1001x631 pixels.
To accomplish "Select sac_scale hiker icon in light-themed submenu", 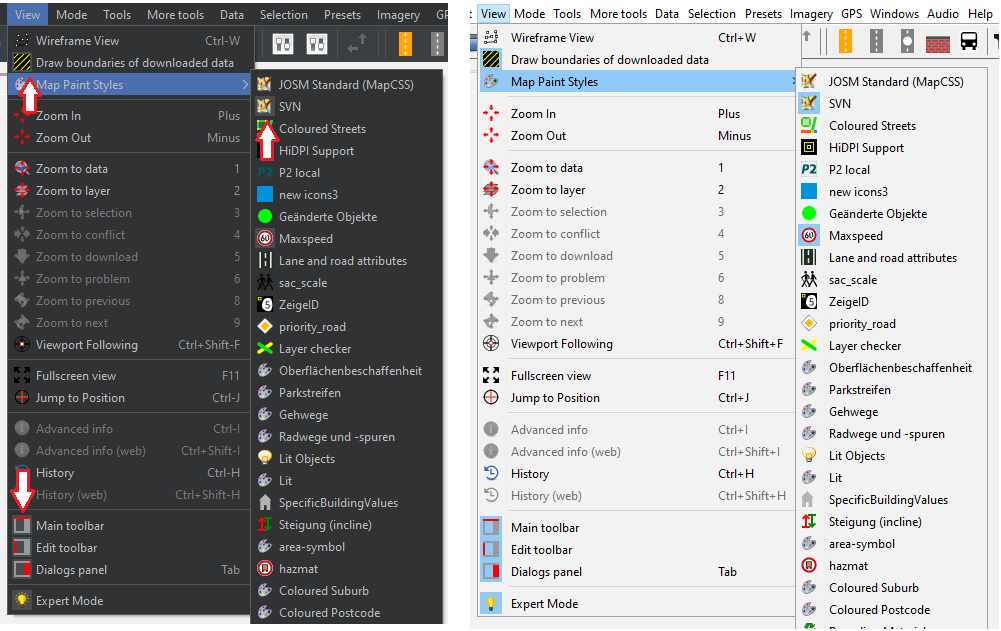I will tap(809, 280).
